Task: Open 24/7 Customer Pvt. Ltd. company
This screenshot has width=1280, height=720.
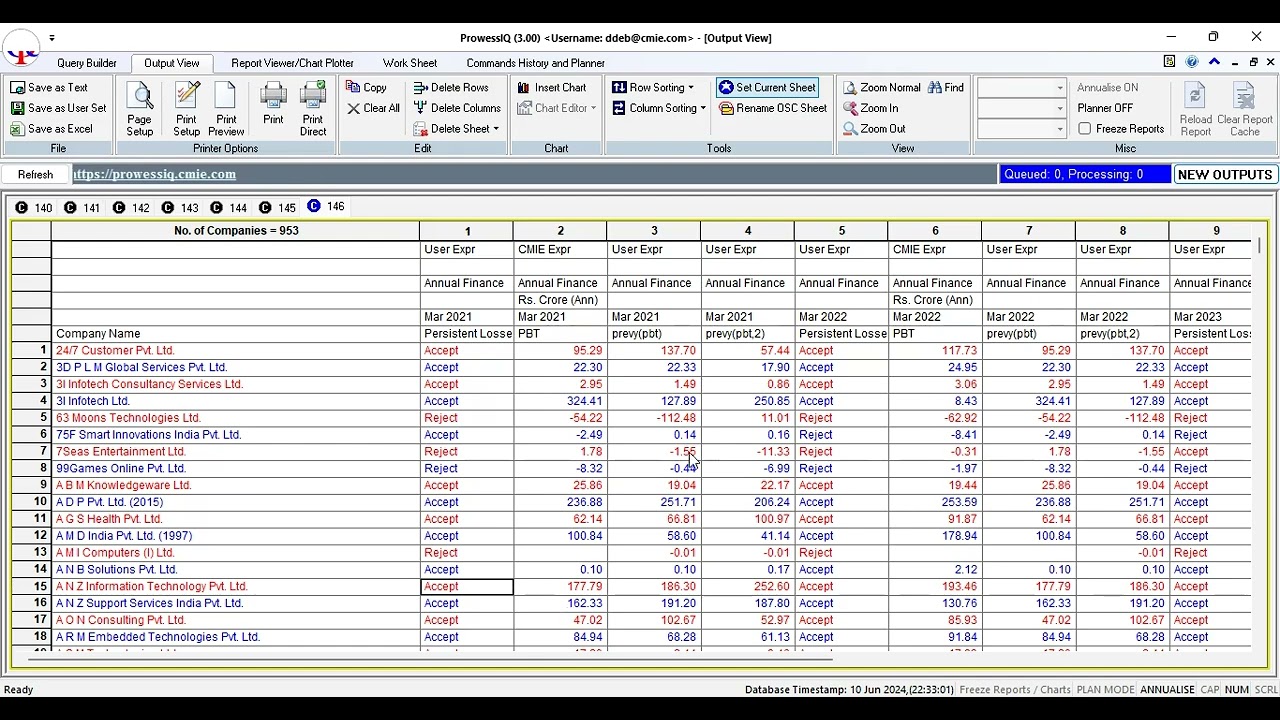Action: 115,351
